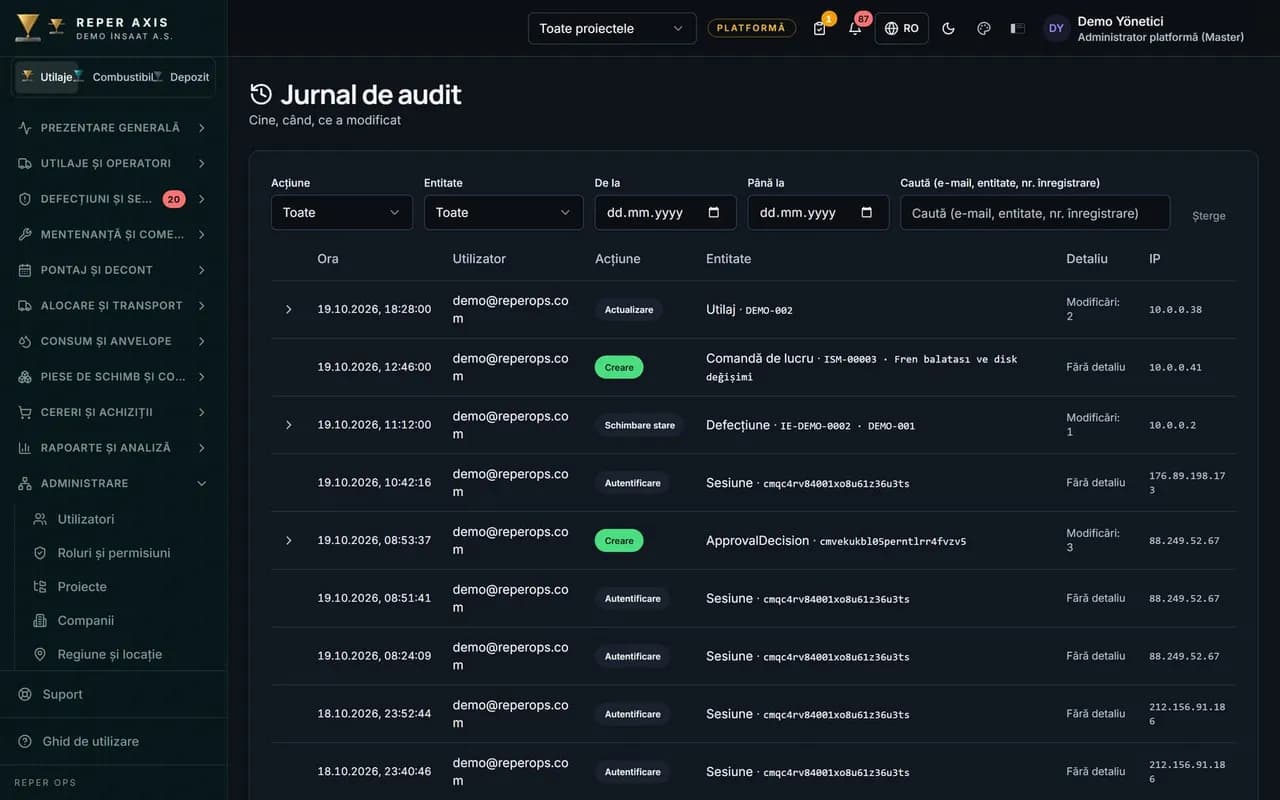Open the tasks clipboard icon with badge 1
The width and height of the screenshot is (1280, 800).
[820, 28]
